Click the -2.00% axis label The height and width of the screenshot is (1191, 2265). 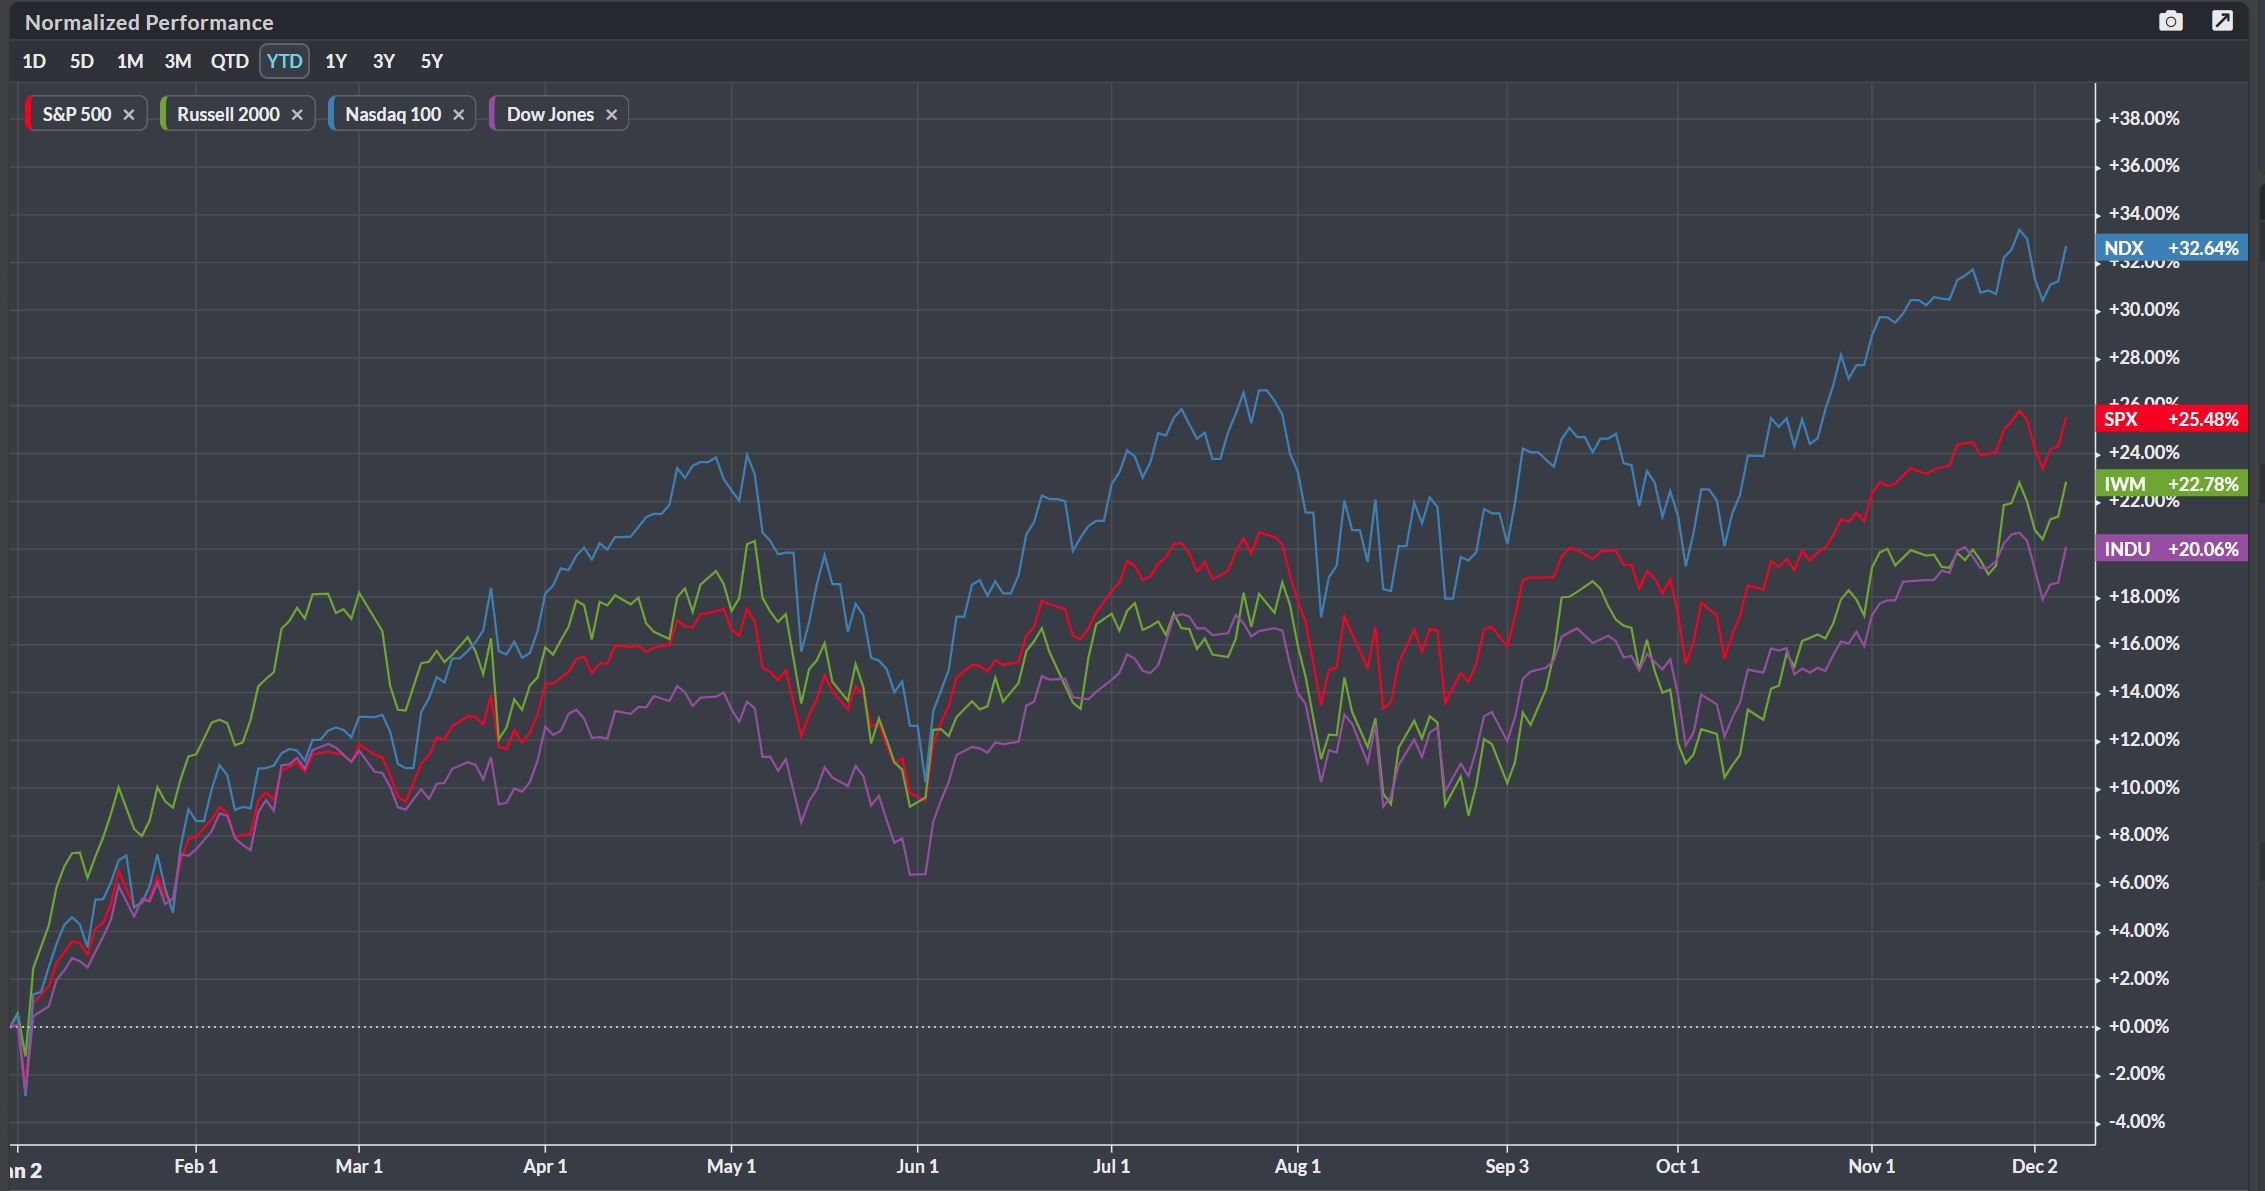coord(2138,1073)
